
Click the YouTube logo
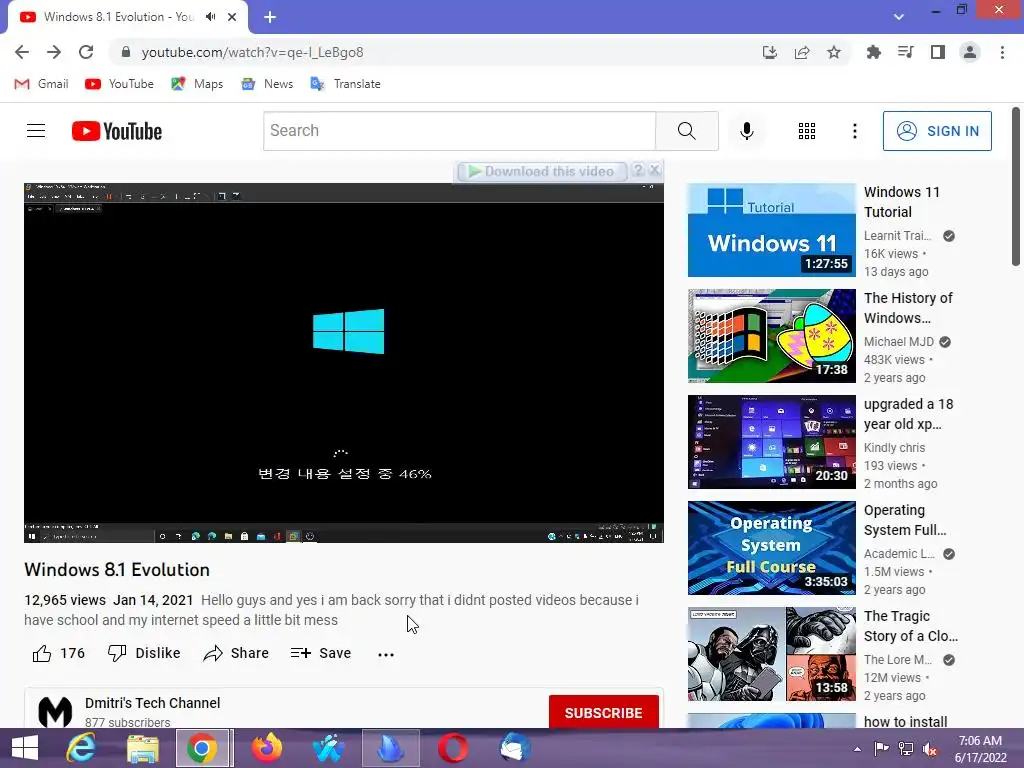[117, 131]
